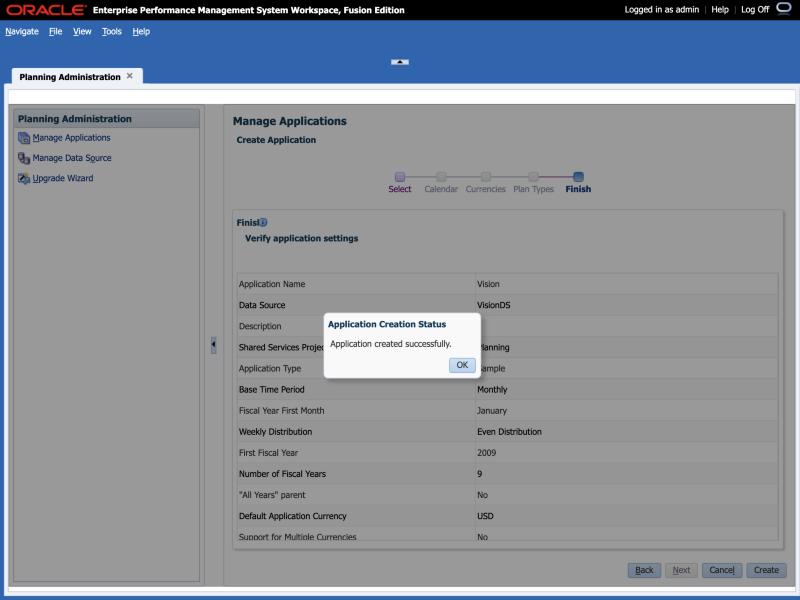
Task: Click the Select step label
Action: (x=399, y=189)
